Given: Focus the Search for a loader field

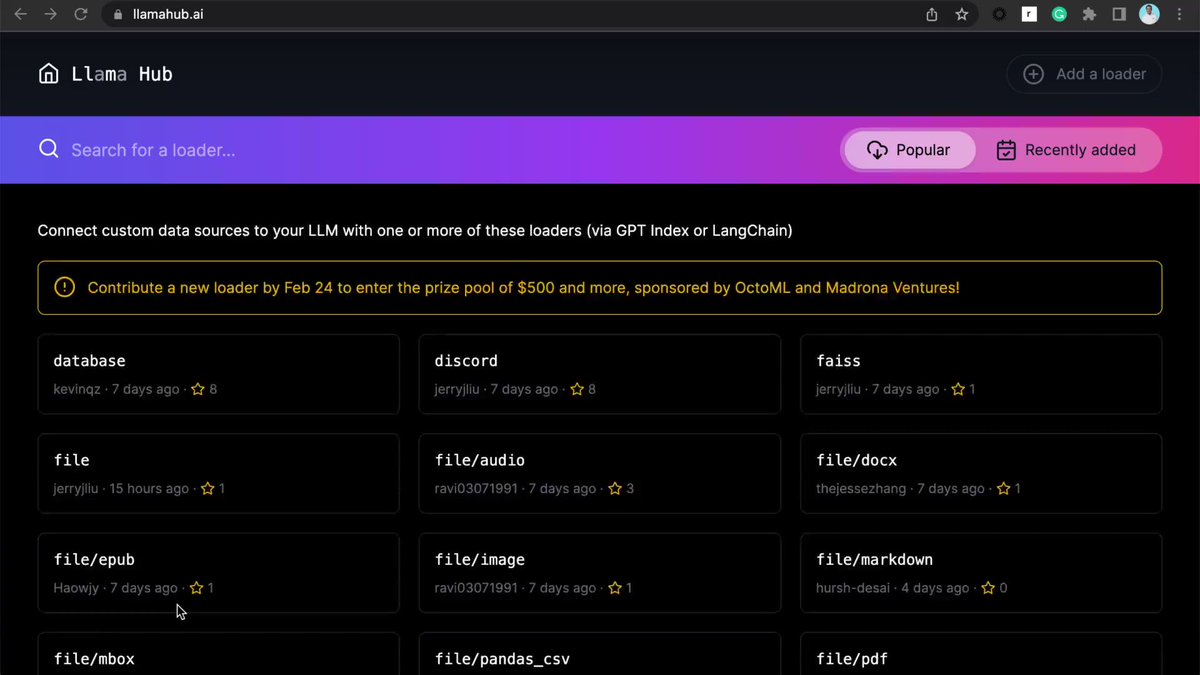Looking at the screenshot, I should 430,150.
